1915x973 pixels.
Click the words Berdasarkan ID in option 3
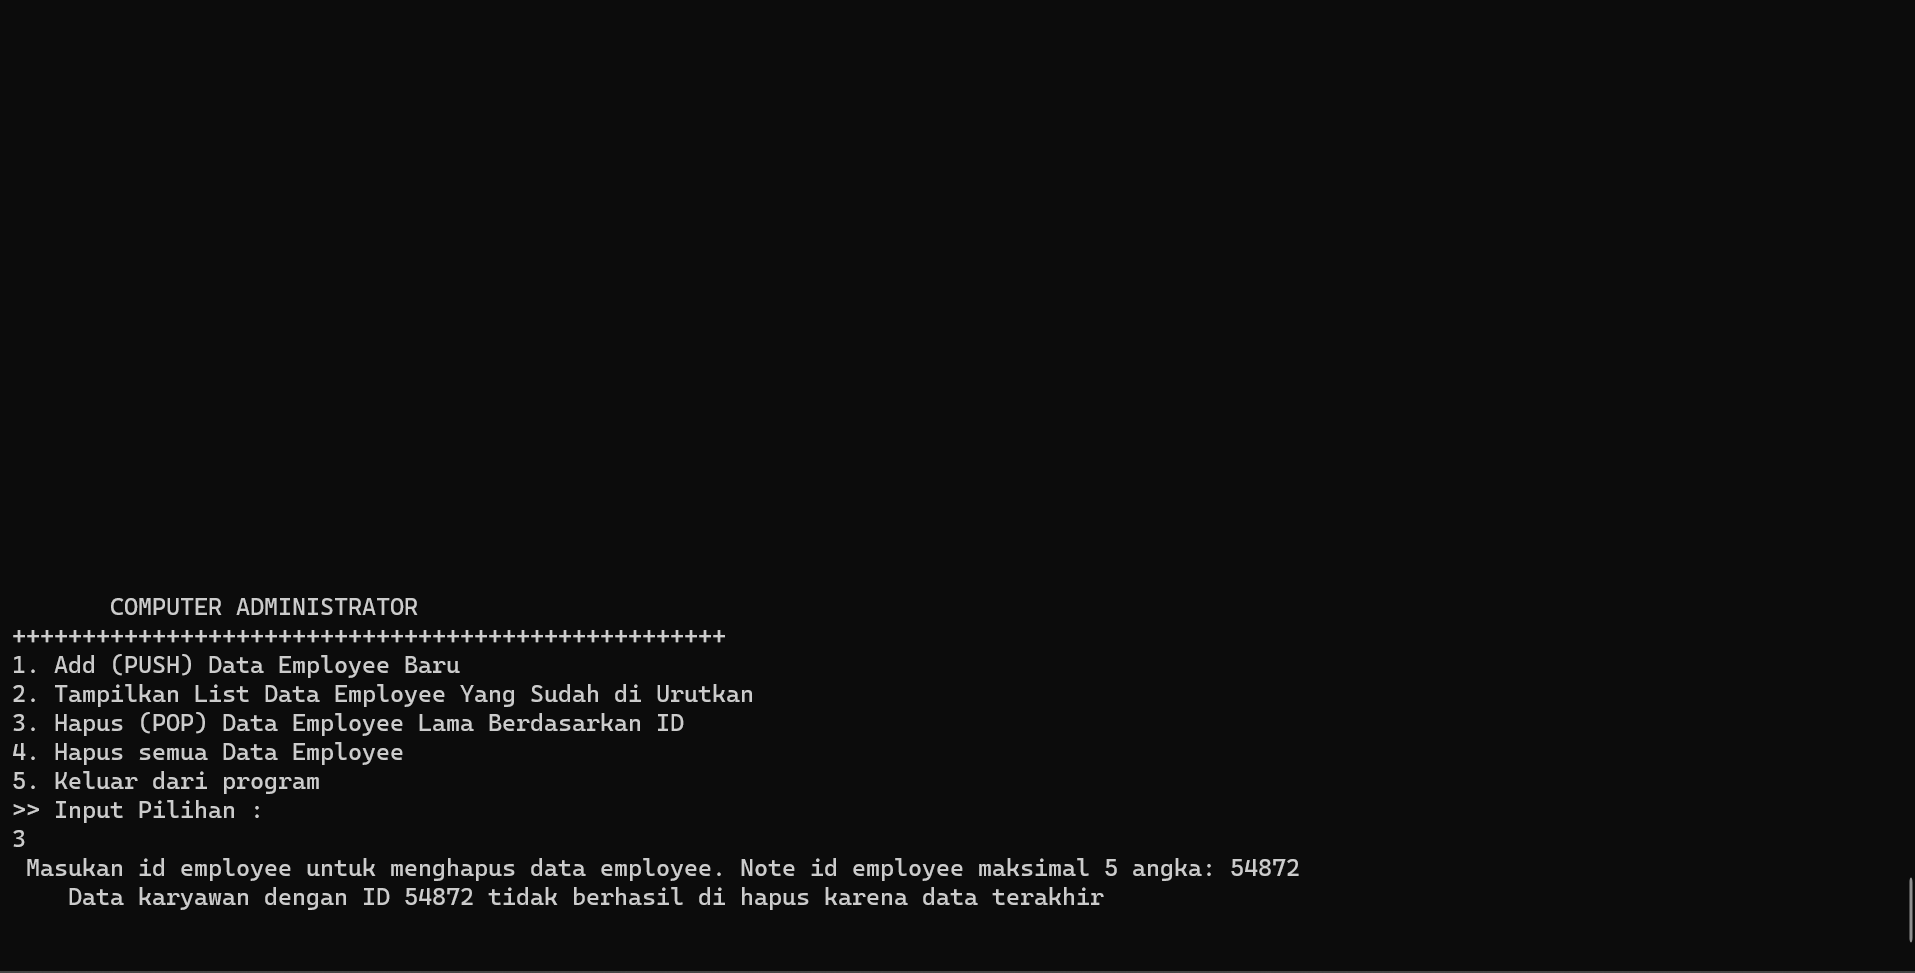tap(586, 723)
